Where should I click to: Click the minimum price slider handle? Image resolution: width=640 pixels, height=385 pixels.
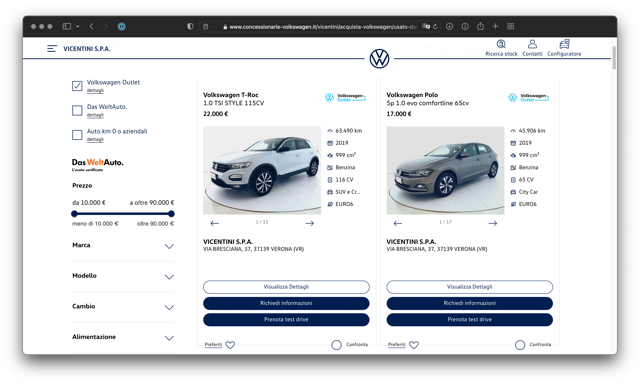coord(74,214)
